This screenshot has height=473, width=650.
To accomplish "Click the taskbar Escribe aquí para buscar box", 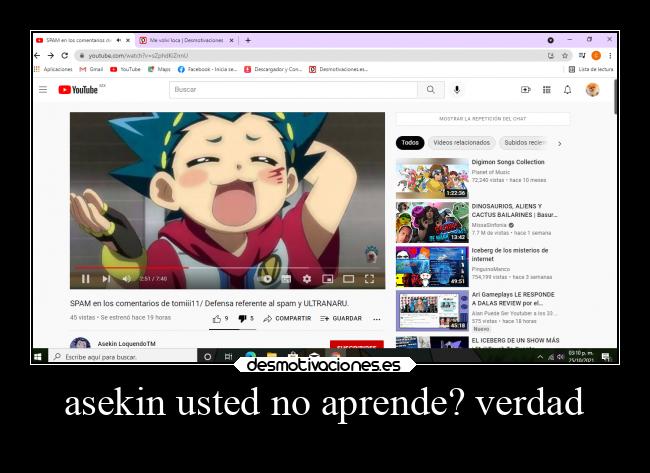I will [x=123, y=357].
